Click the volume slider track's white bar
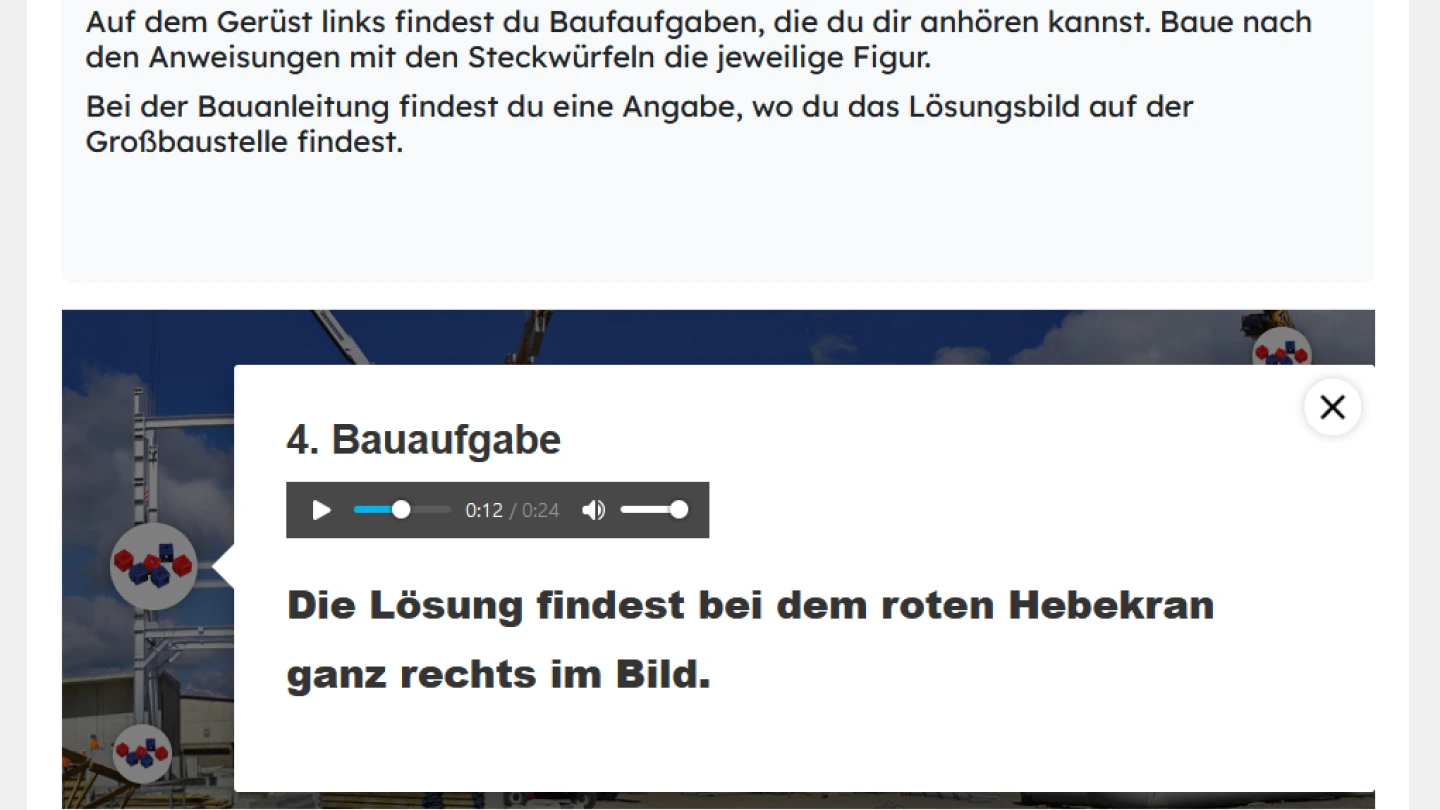The width and height of the screenshot is (1440, 810). tap(646, 510)
